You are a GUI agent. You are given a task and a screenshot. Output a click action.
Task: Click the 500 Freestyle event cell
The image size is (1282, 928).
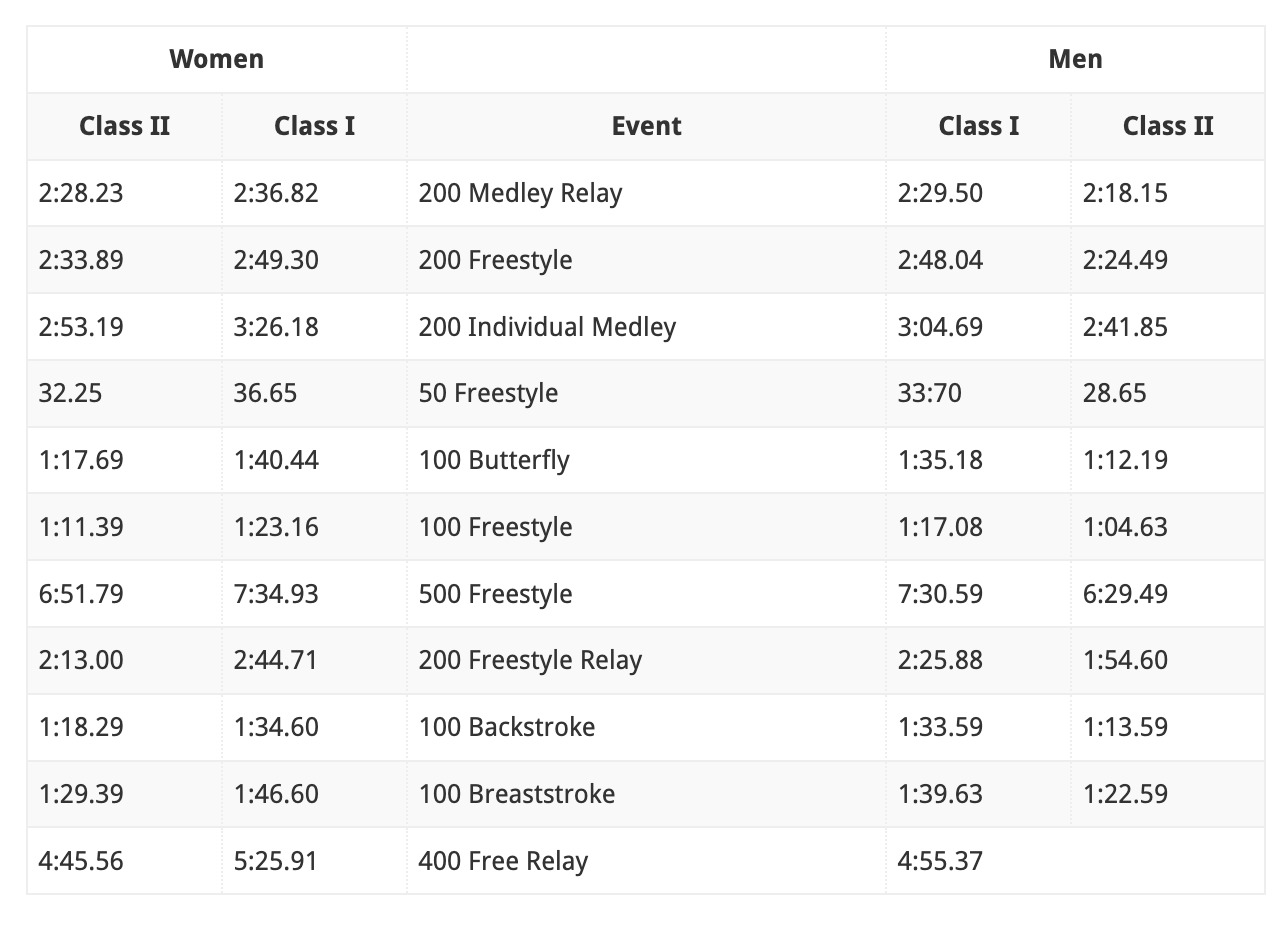coord(646,594)
